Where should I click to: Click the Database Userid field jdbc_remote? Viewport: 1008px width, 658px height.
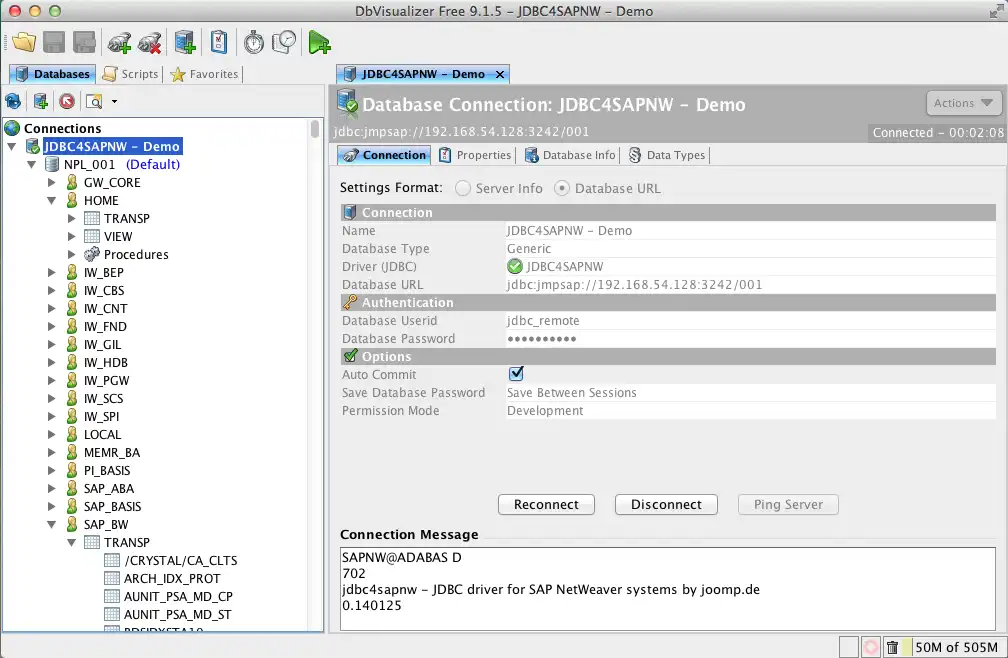point(751,320)
